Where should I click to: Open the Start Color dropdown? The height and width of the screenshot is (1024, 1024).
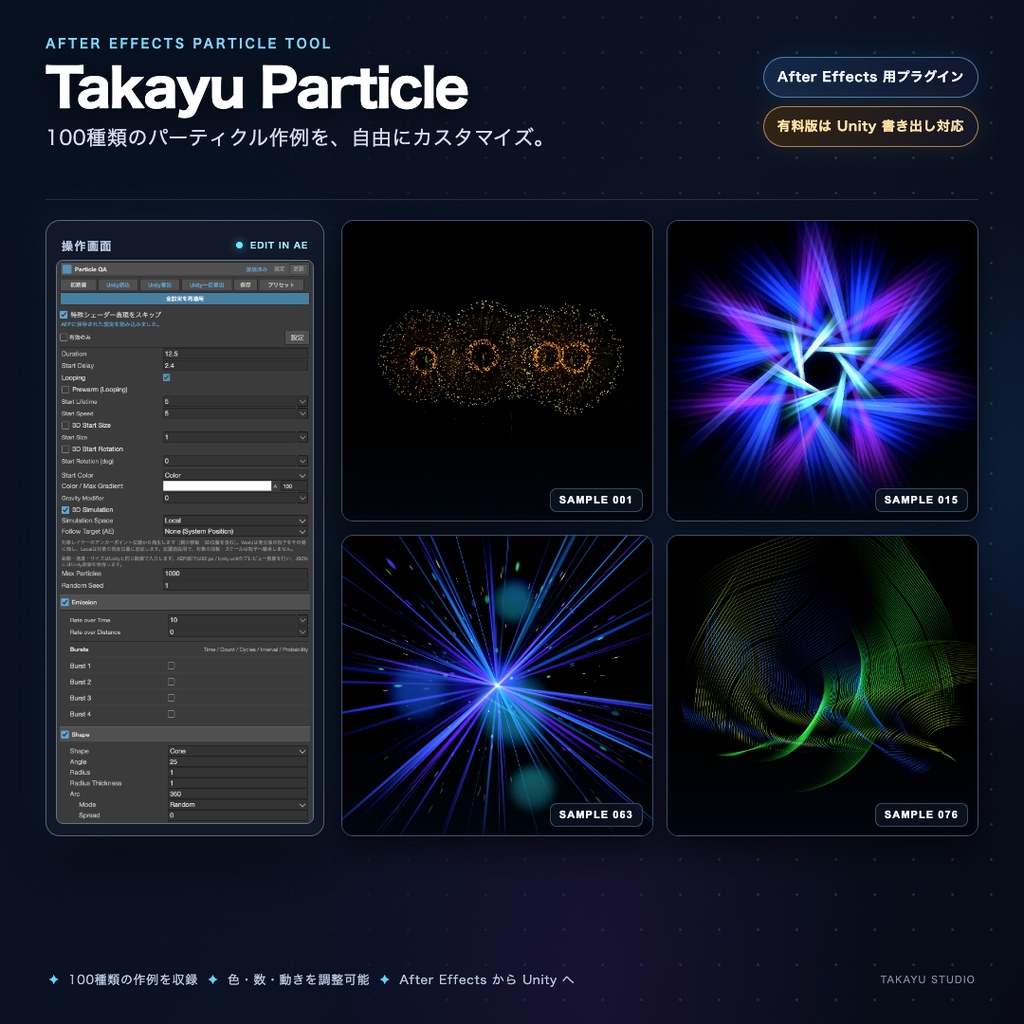point(235,475)
